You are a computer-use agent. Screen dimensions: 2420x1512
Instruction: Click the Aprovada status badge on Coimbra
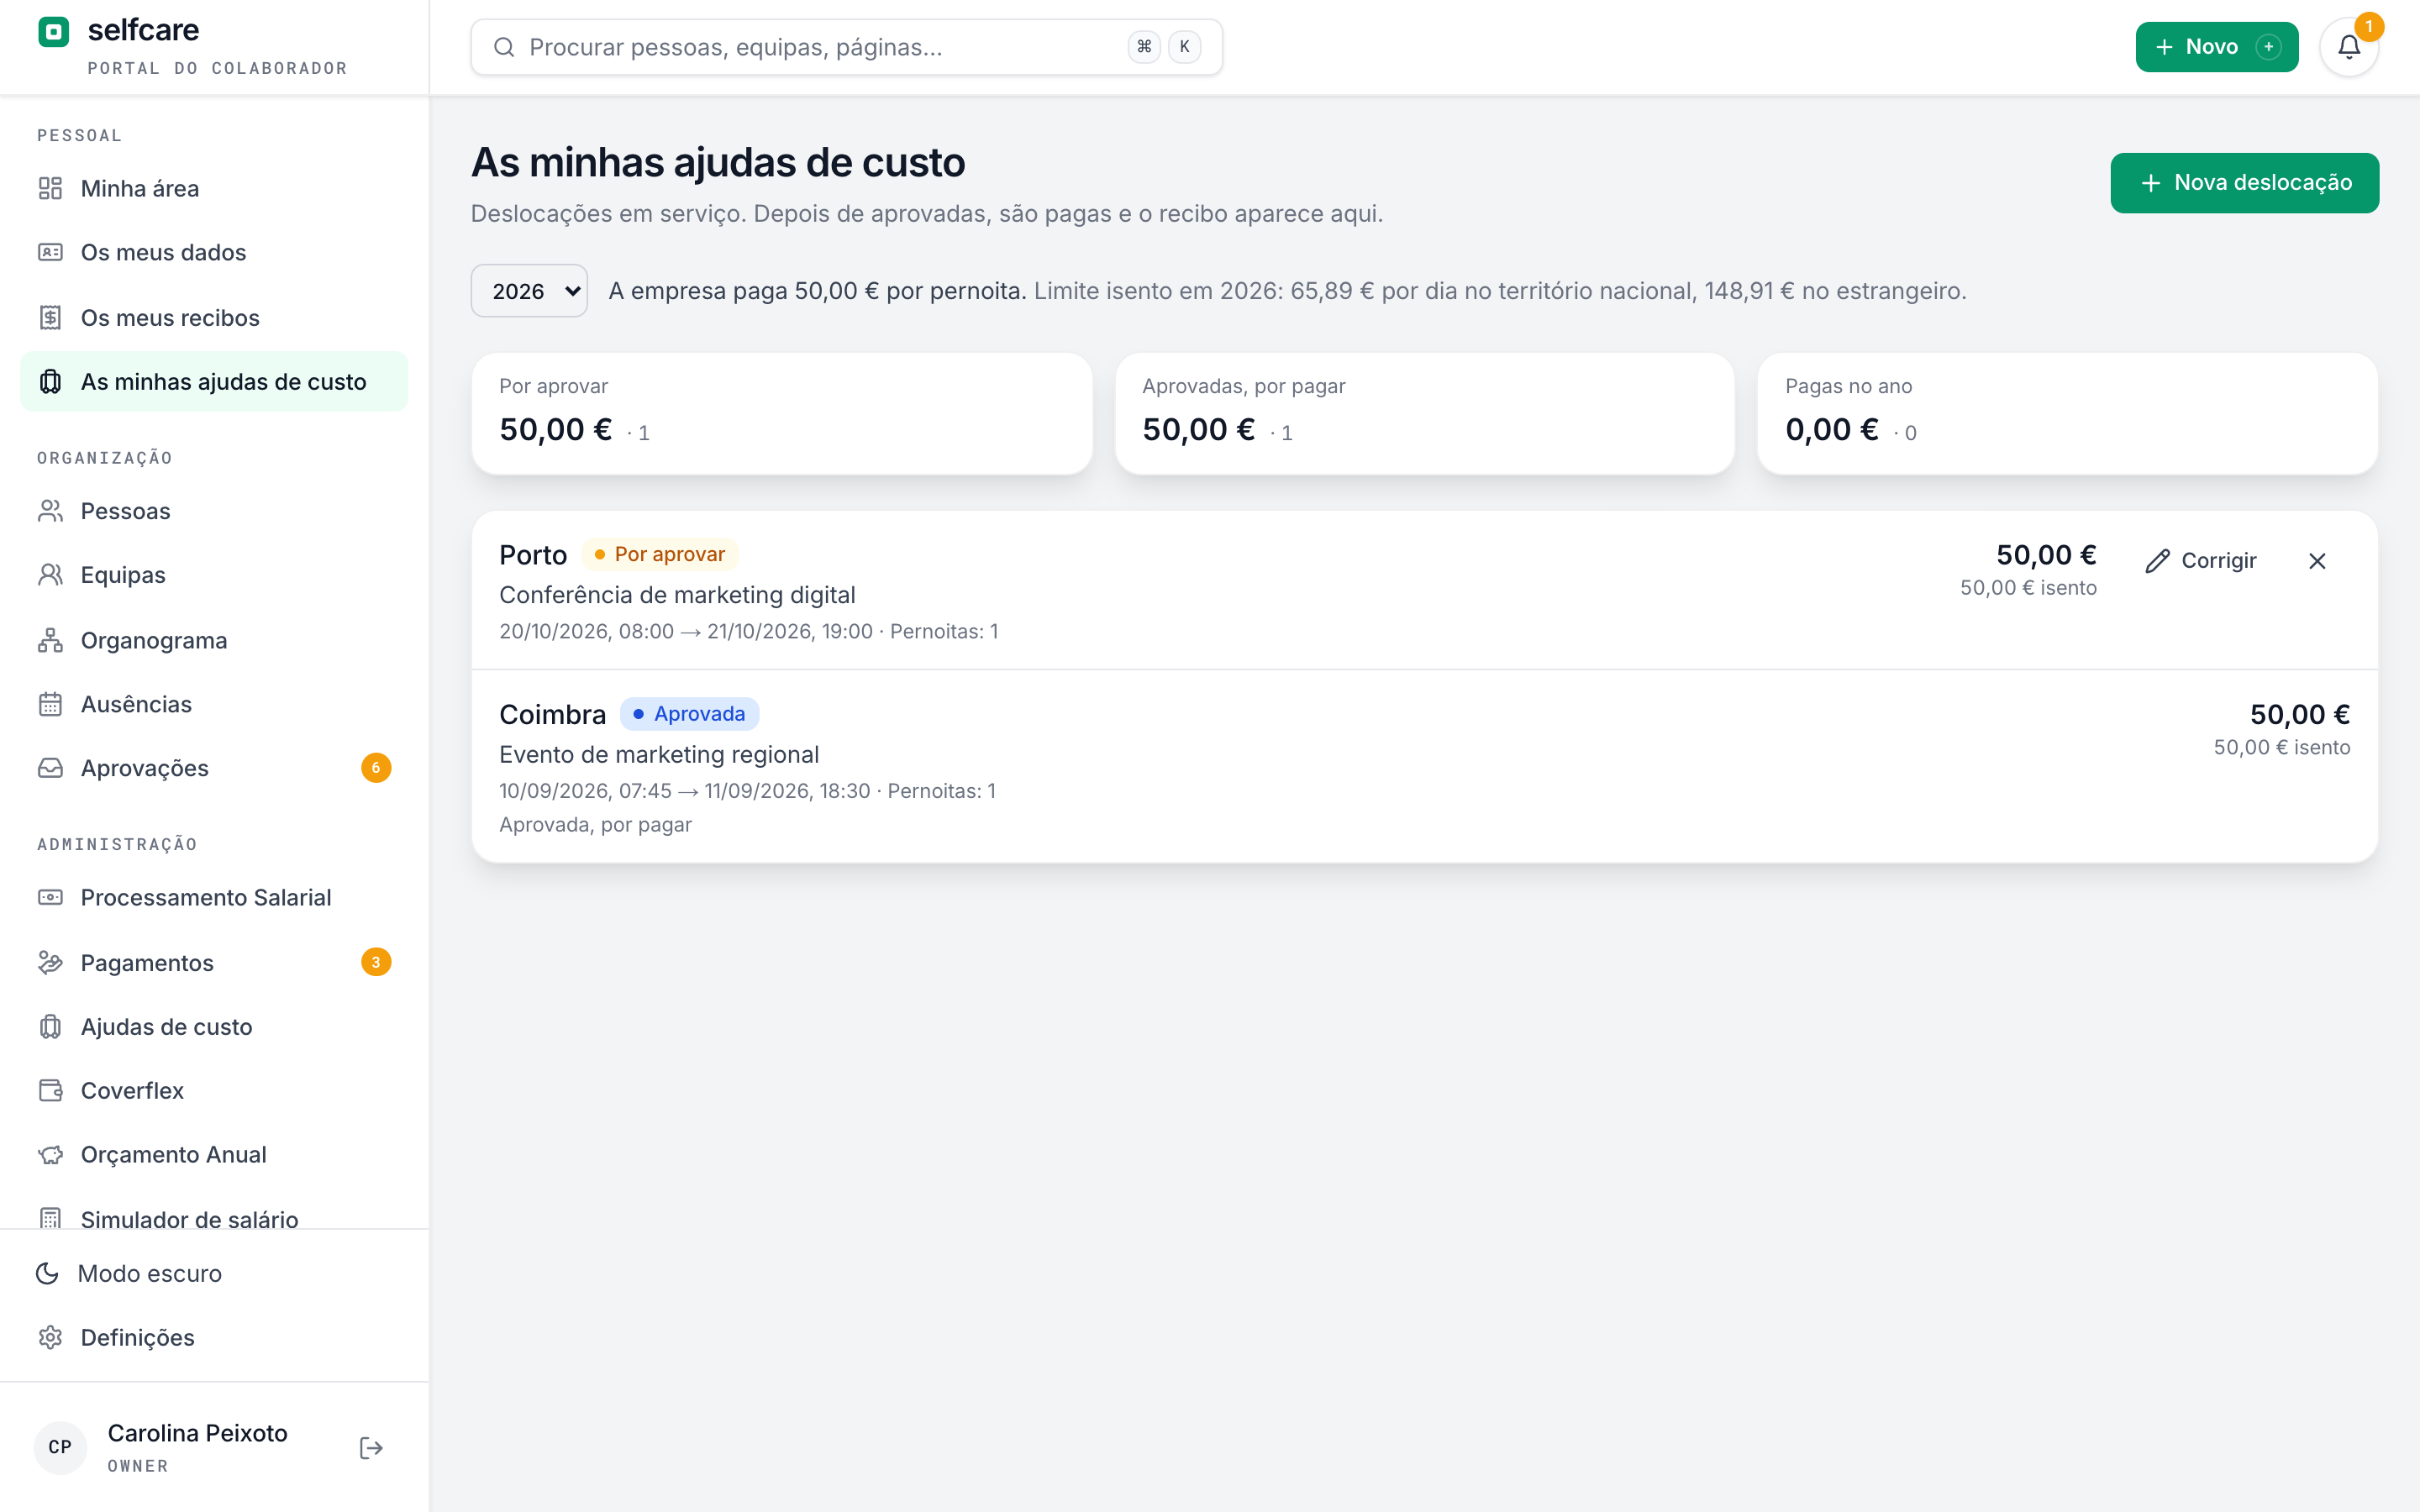point(689,714)
